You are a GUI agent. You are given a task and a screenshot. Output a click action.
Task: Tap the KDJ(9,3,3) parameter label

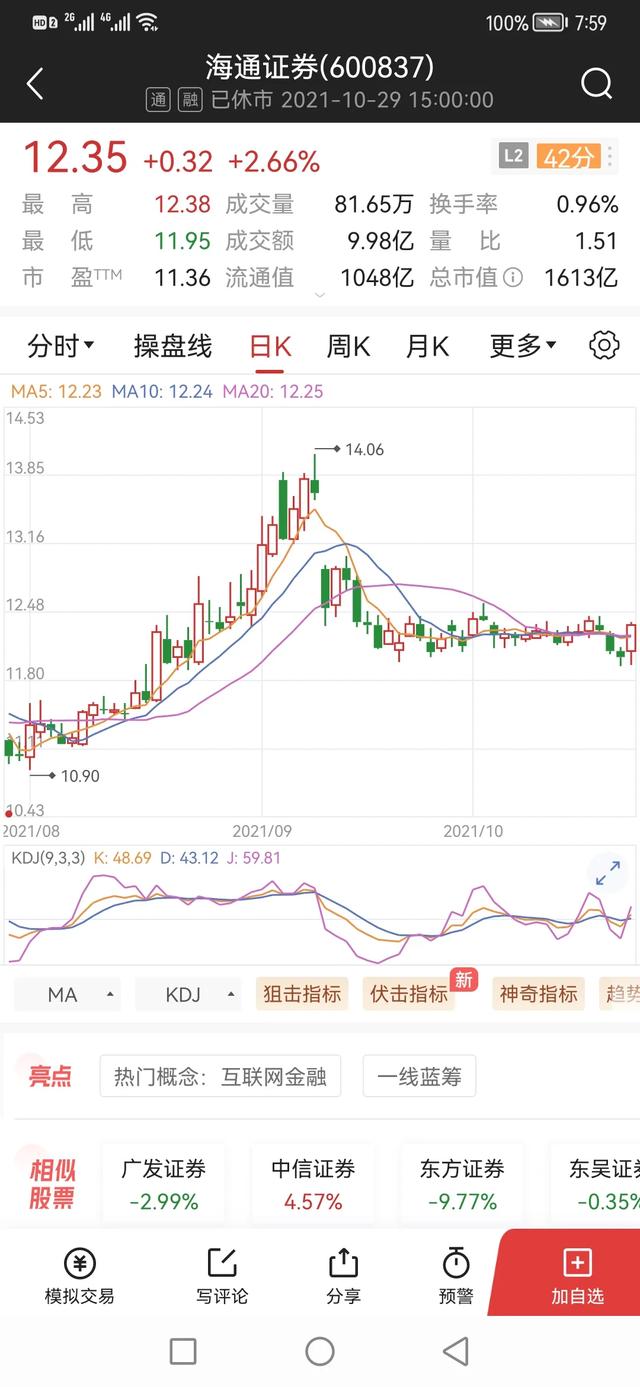47,857
